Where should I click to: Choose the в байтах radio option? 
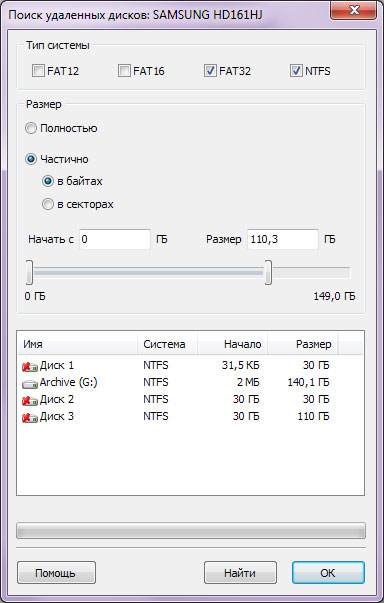point(48,181)
